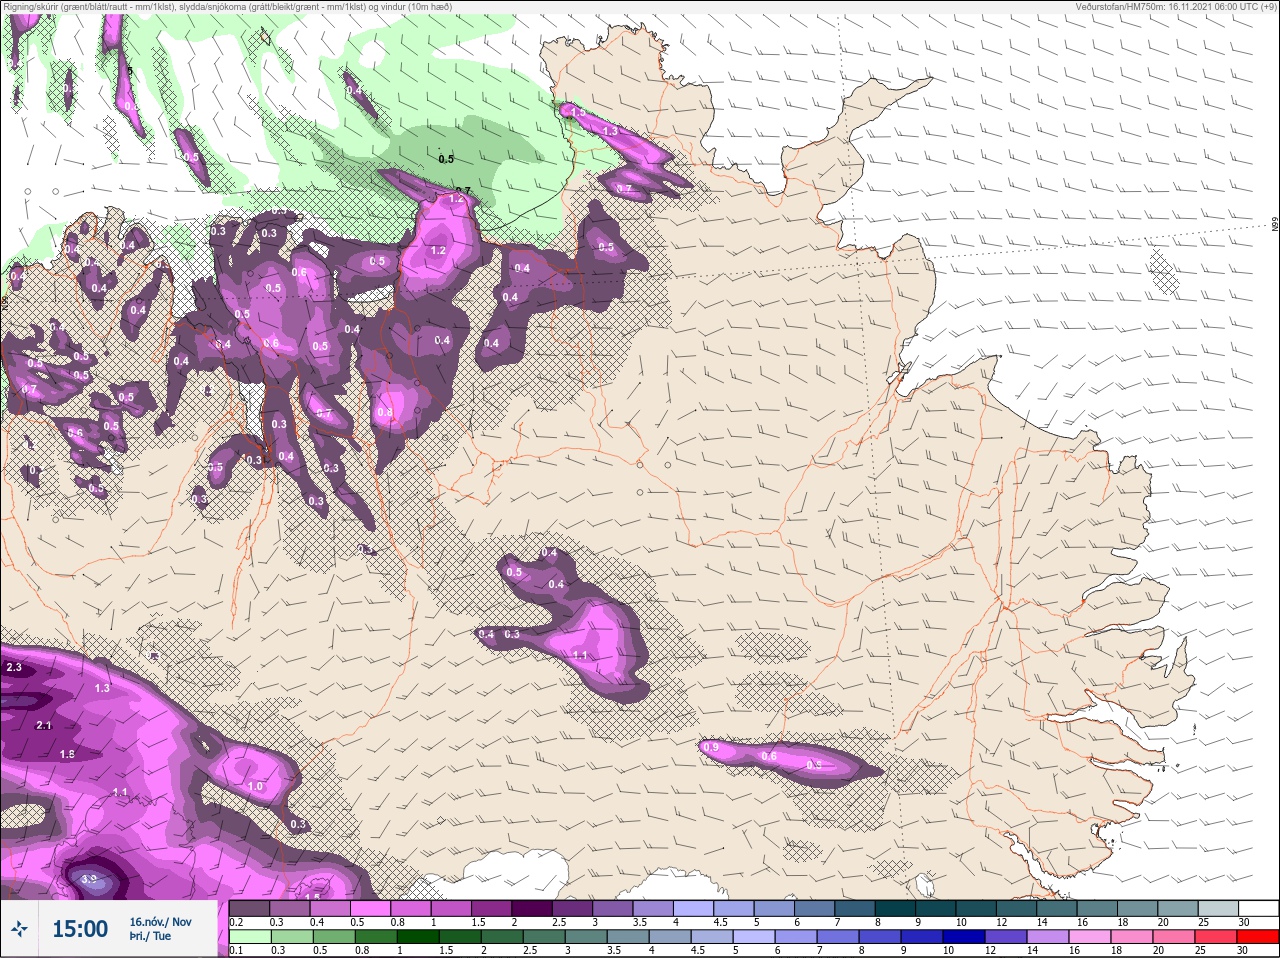Image resolution: width=1280 pixels, height=958 pixels.
Task: Click the N66 latitude label at right edge
Action: (1274, 226)
